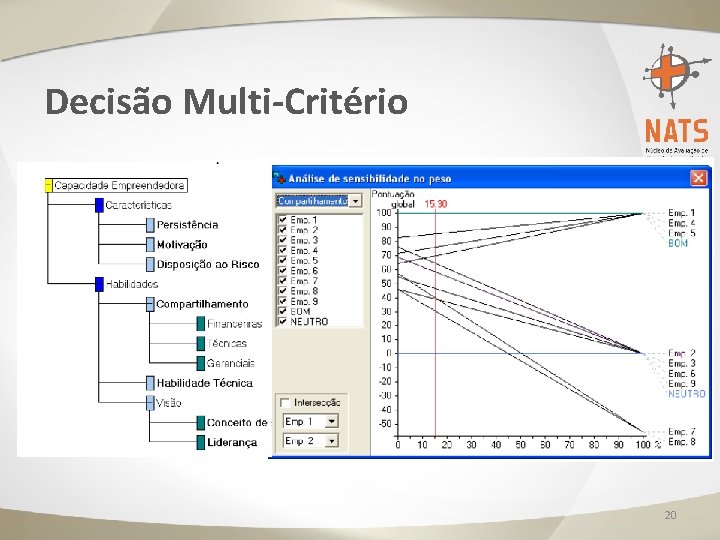Image resolution: width=720 pixels, height=540 pixels.
Task: Select the Gerenciais tree label
Action: [x=231, y=363]
